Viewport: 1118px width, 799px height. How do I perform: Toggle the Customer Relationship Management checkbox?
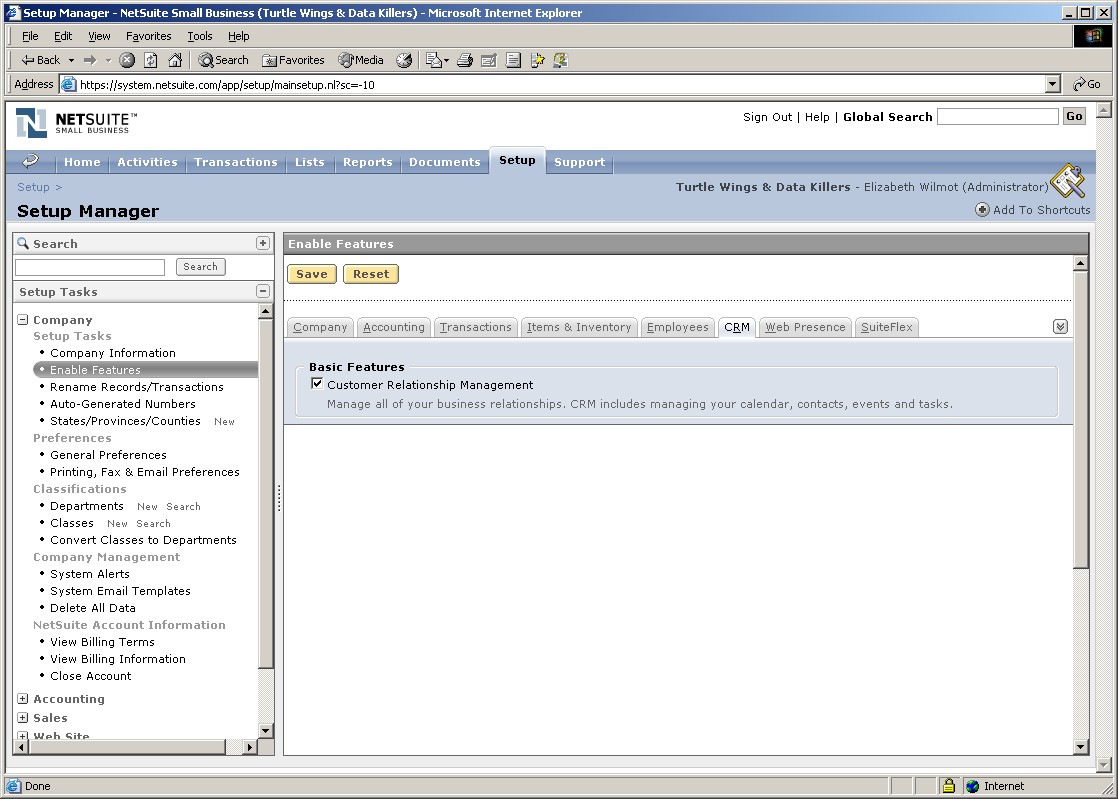[x=317, y=384]
